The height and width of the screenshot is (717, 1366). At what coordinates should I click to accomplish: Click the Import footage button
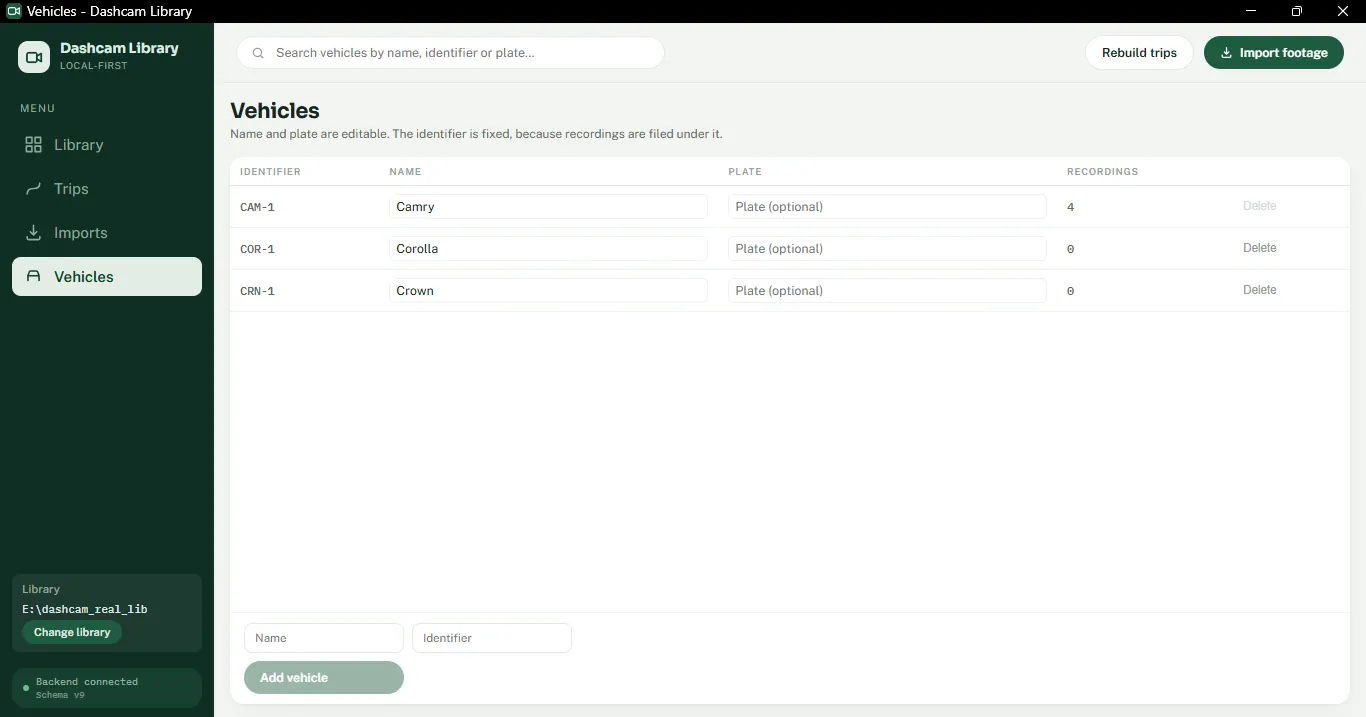(1274, 53)
